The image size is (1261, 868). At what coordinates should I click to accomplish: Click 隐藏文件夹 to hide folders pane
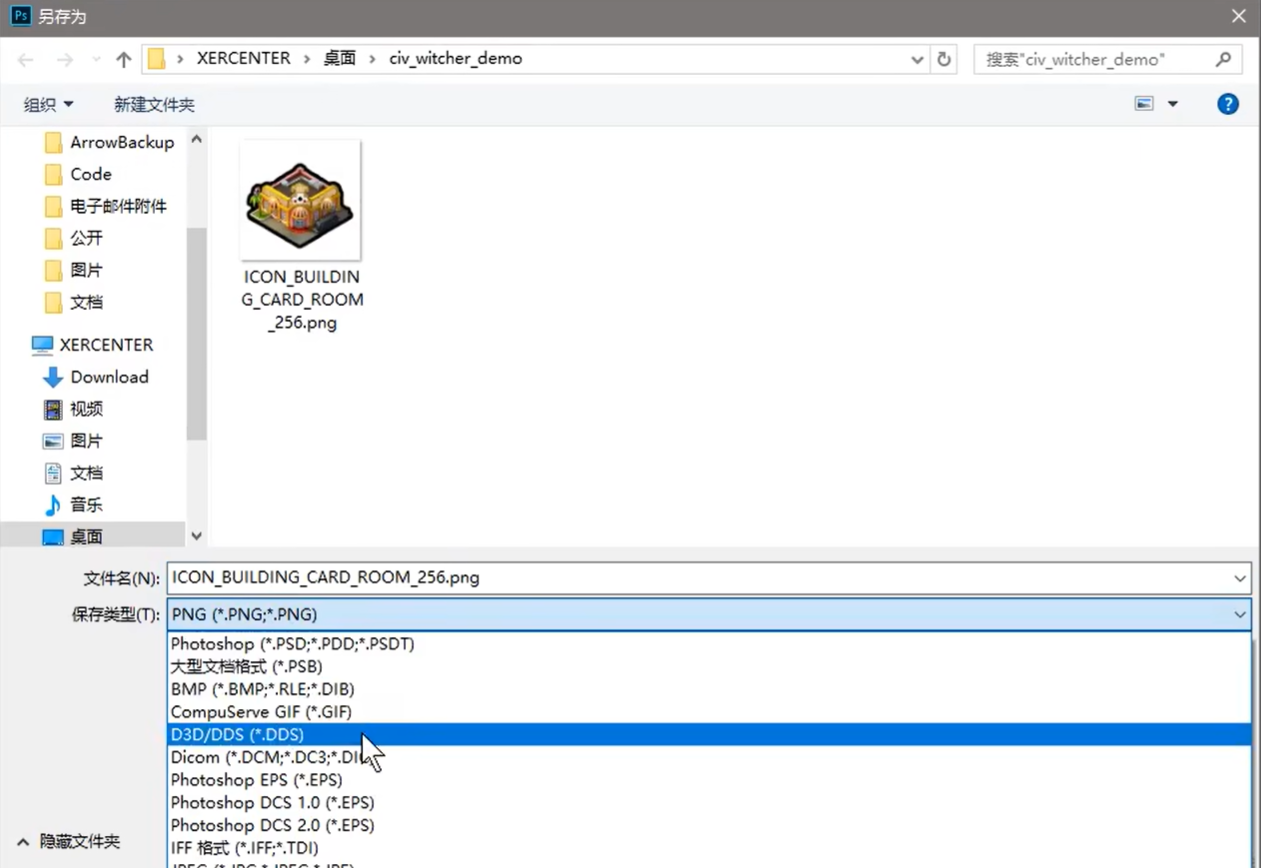click(x=79, y=842)
